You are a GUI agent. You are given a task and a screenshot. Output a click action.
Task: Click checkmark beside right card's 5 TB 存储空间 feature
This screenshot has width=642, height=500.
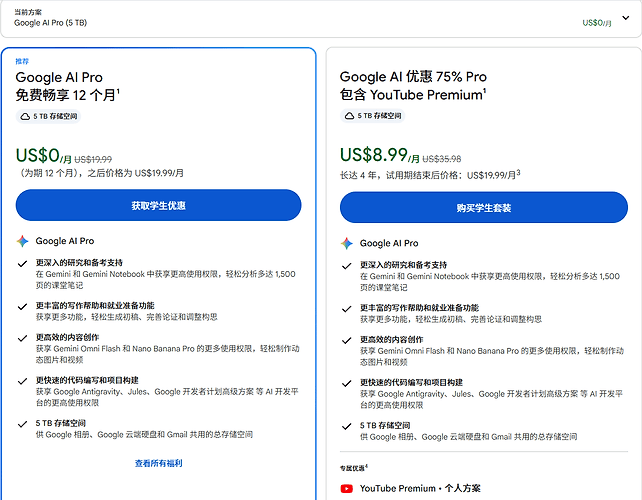coord(346,426)
